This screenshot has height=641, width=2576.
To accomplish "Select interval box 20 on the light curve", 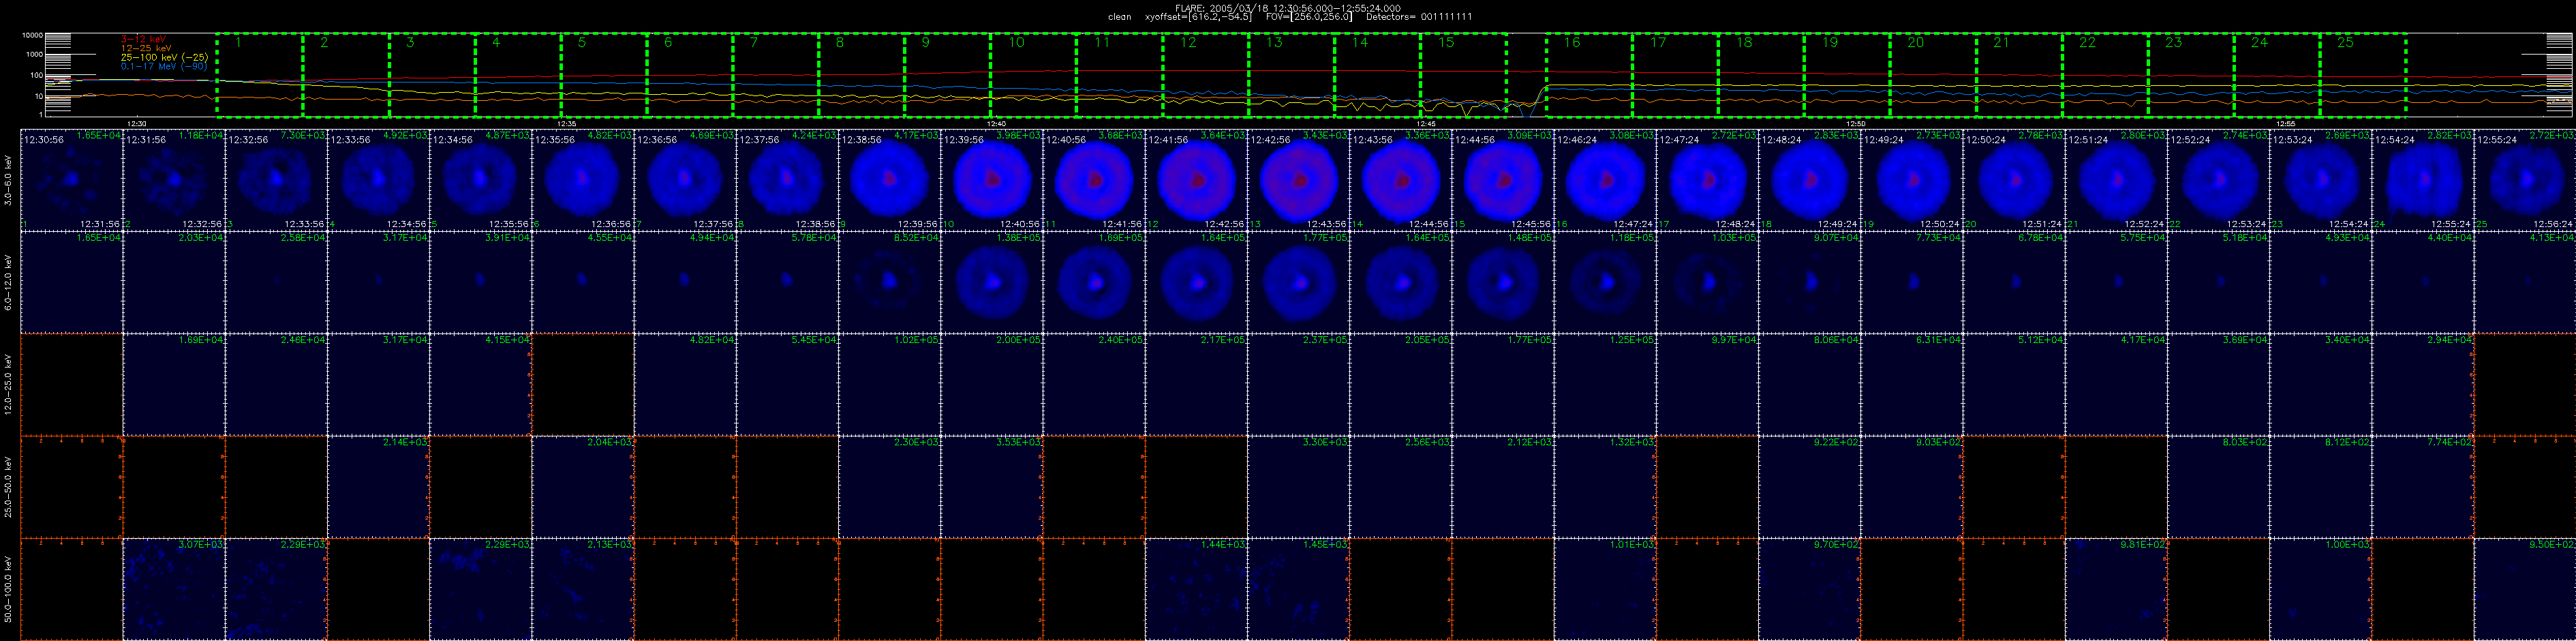I will point(1933,75).
